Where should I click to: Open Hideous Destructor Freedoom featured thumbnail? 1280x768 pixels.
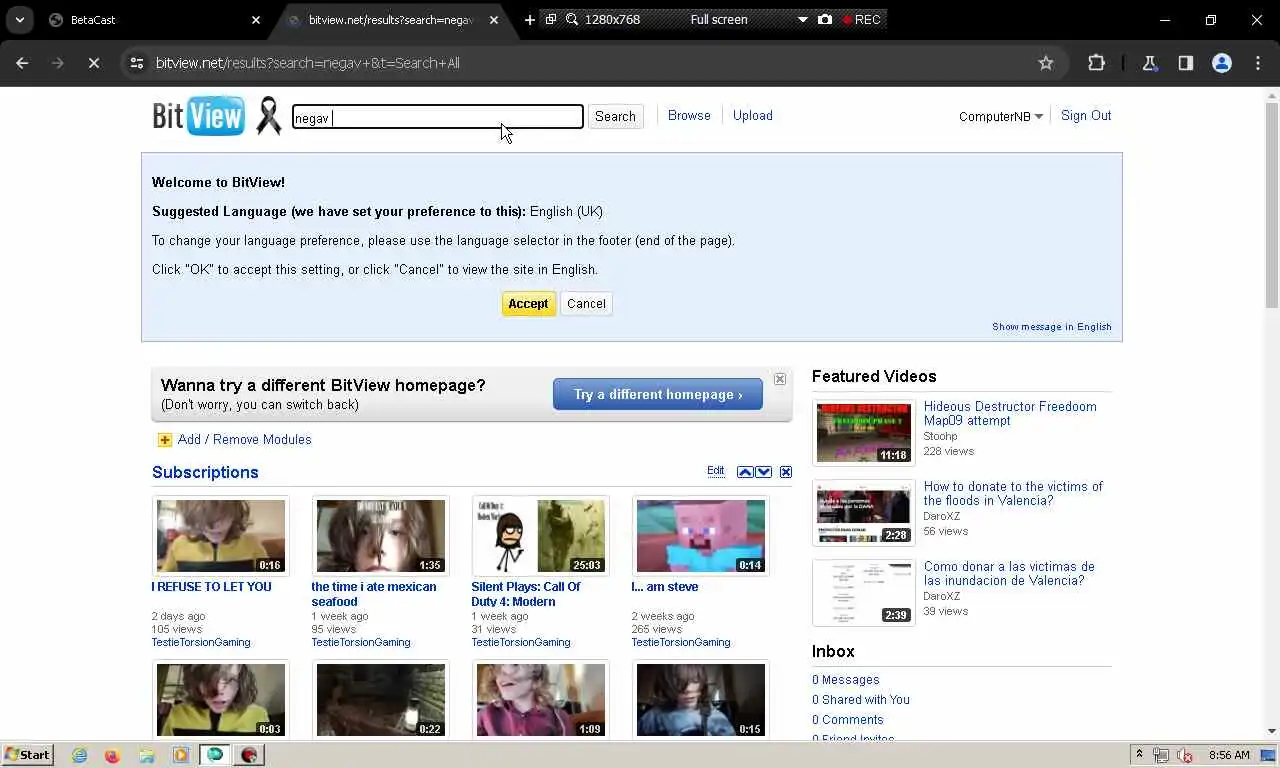[864, 432]
